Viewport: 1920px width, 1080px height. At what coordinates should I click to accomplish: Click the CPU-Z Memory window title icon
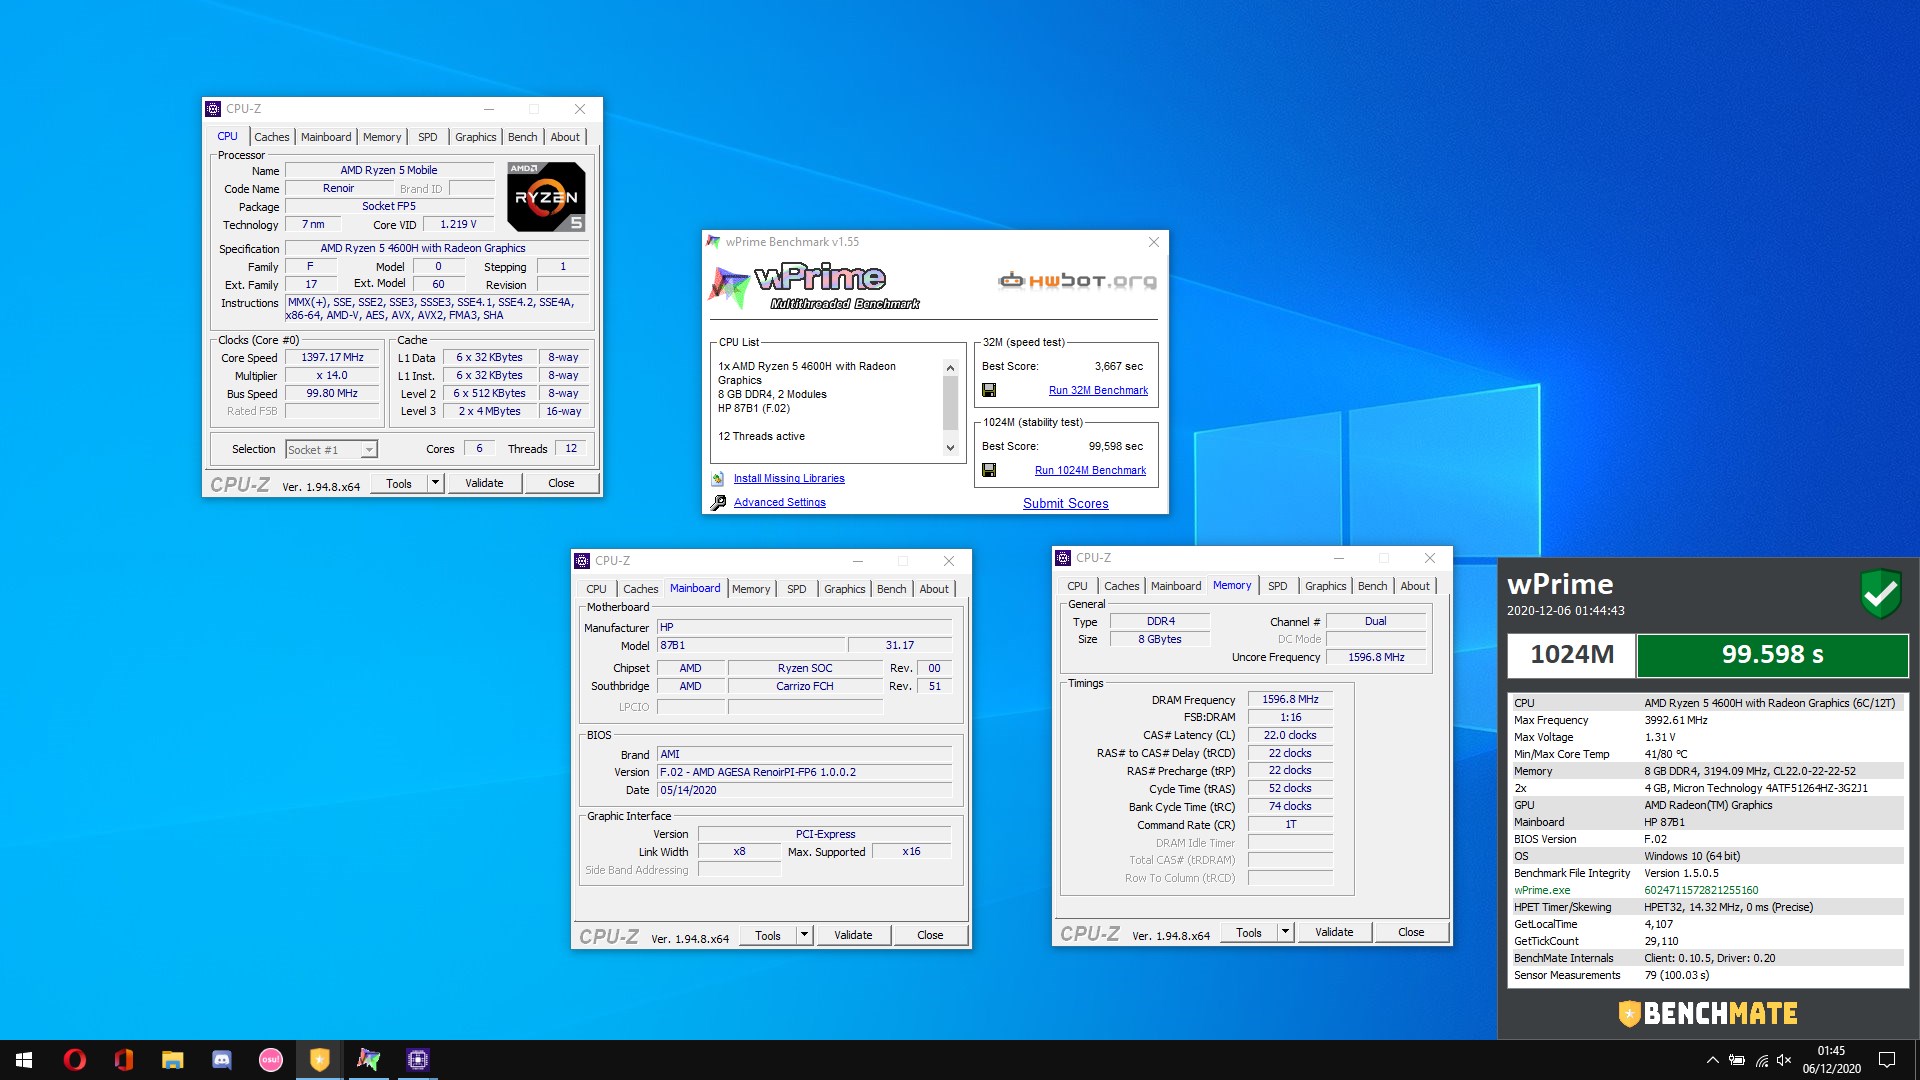[1063, 558]
